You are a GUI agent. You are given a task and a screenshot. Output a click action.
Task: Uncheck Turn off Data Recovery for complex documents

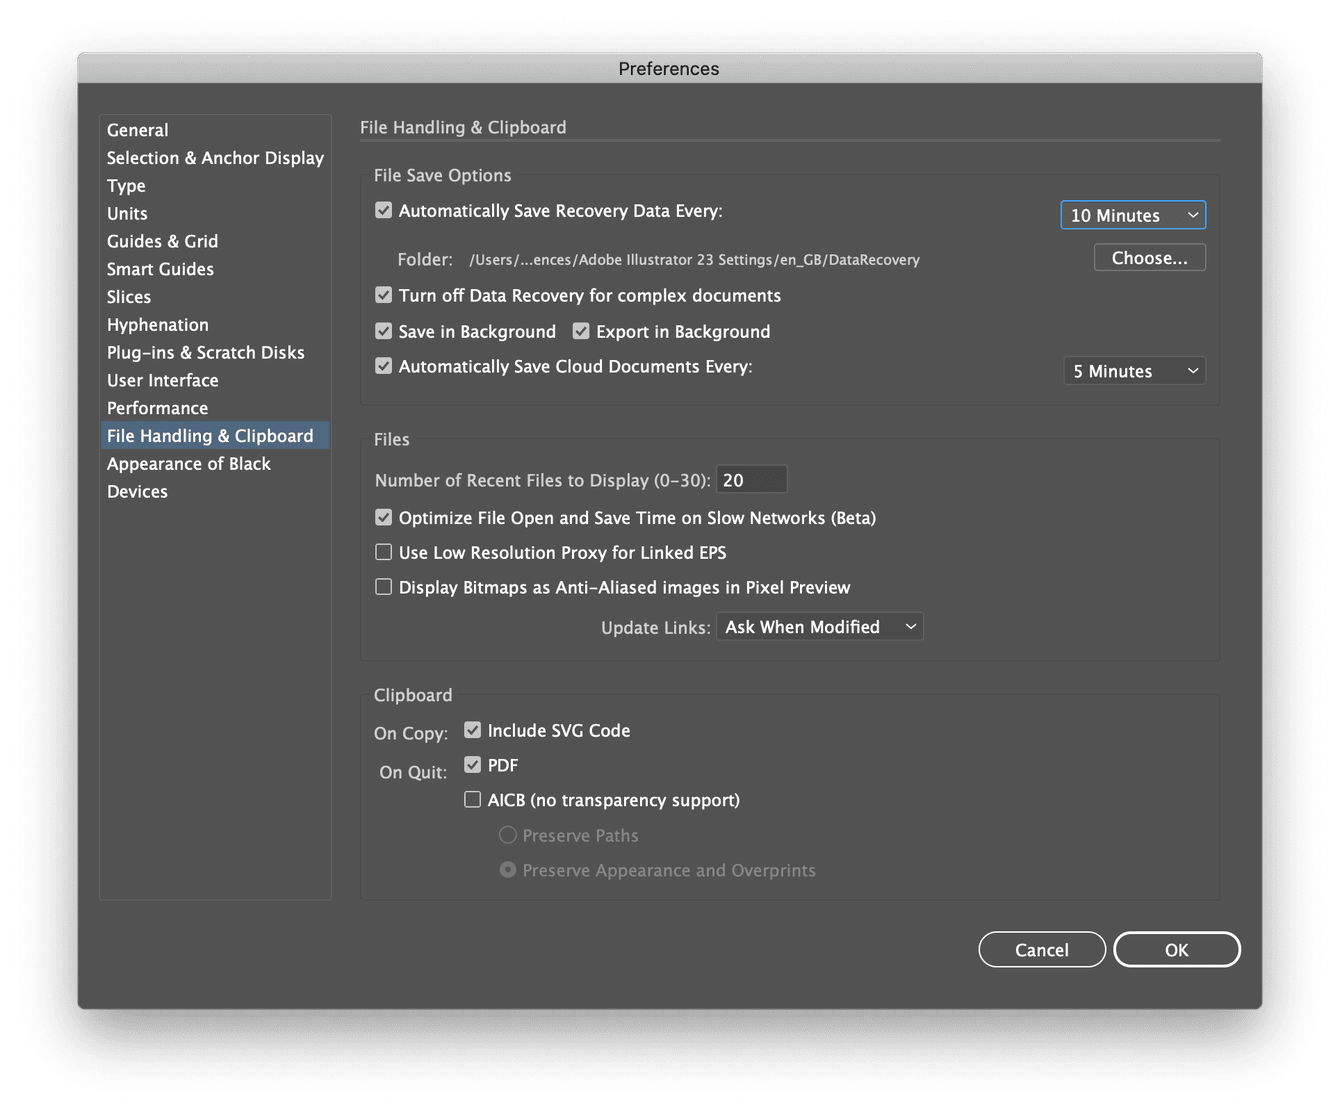[x=383, y=295]
